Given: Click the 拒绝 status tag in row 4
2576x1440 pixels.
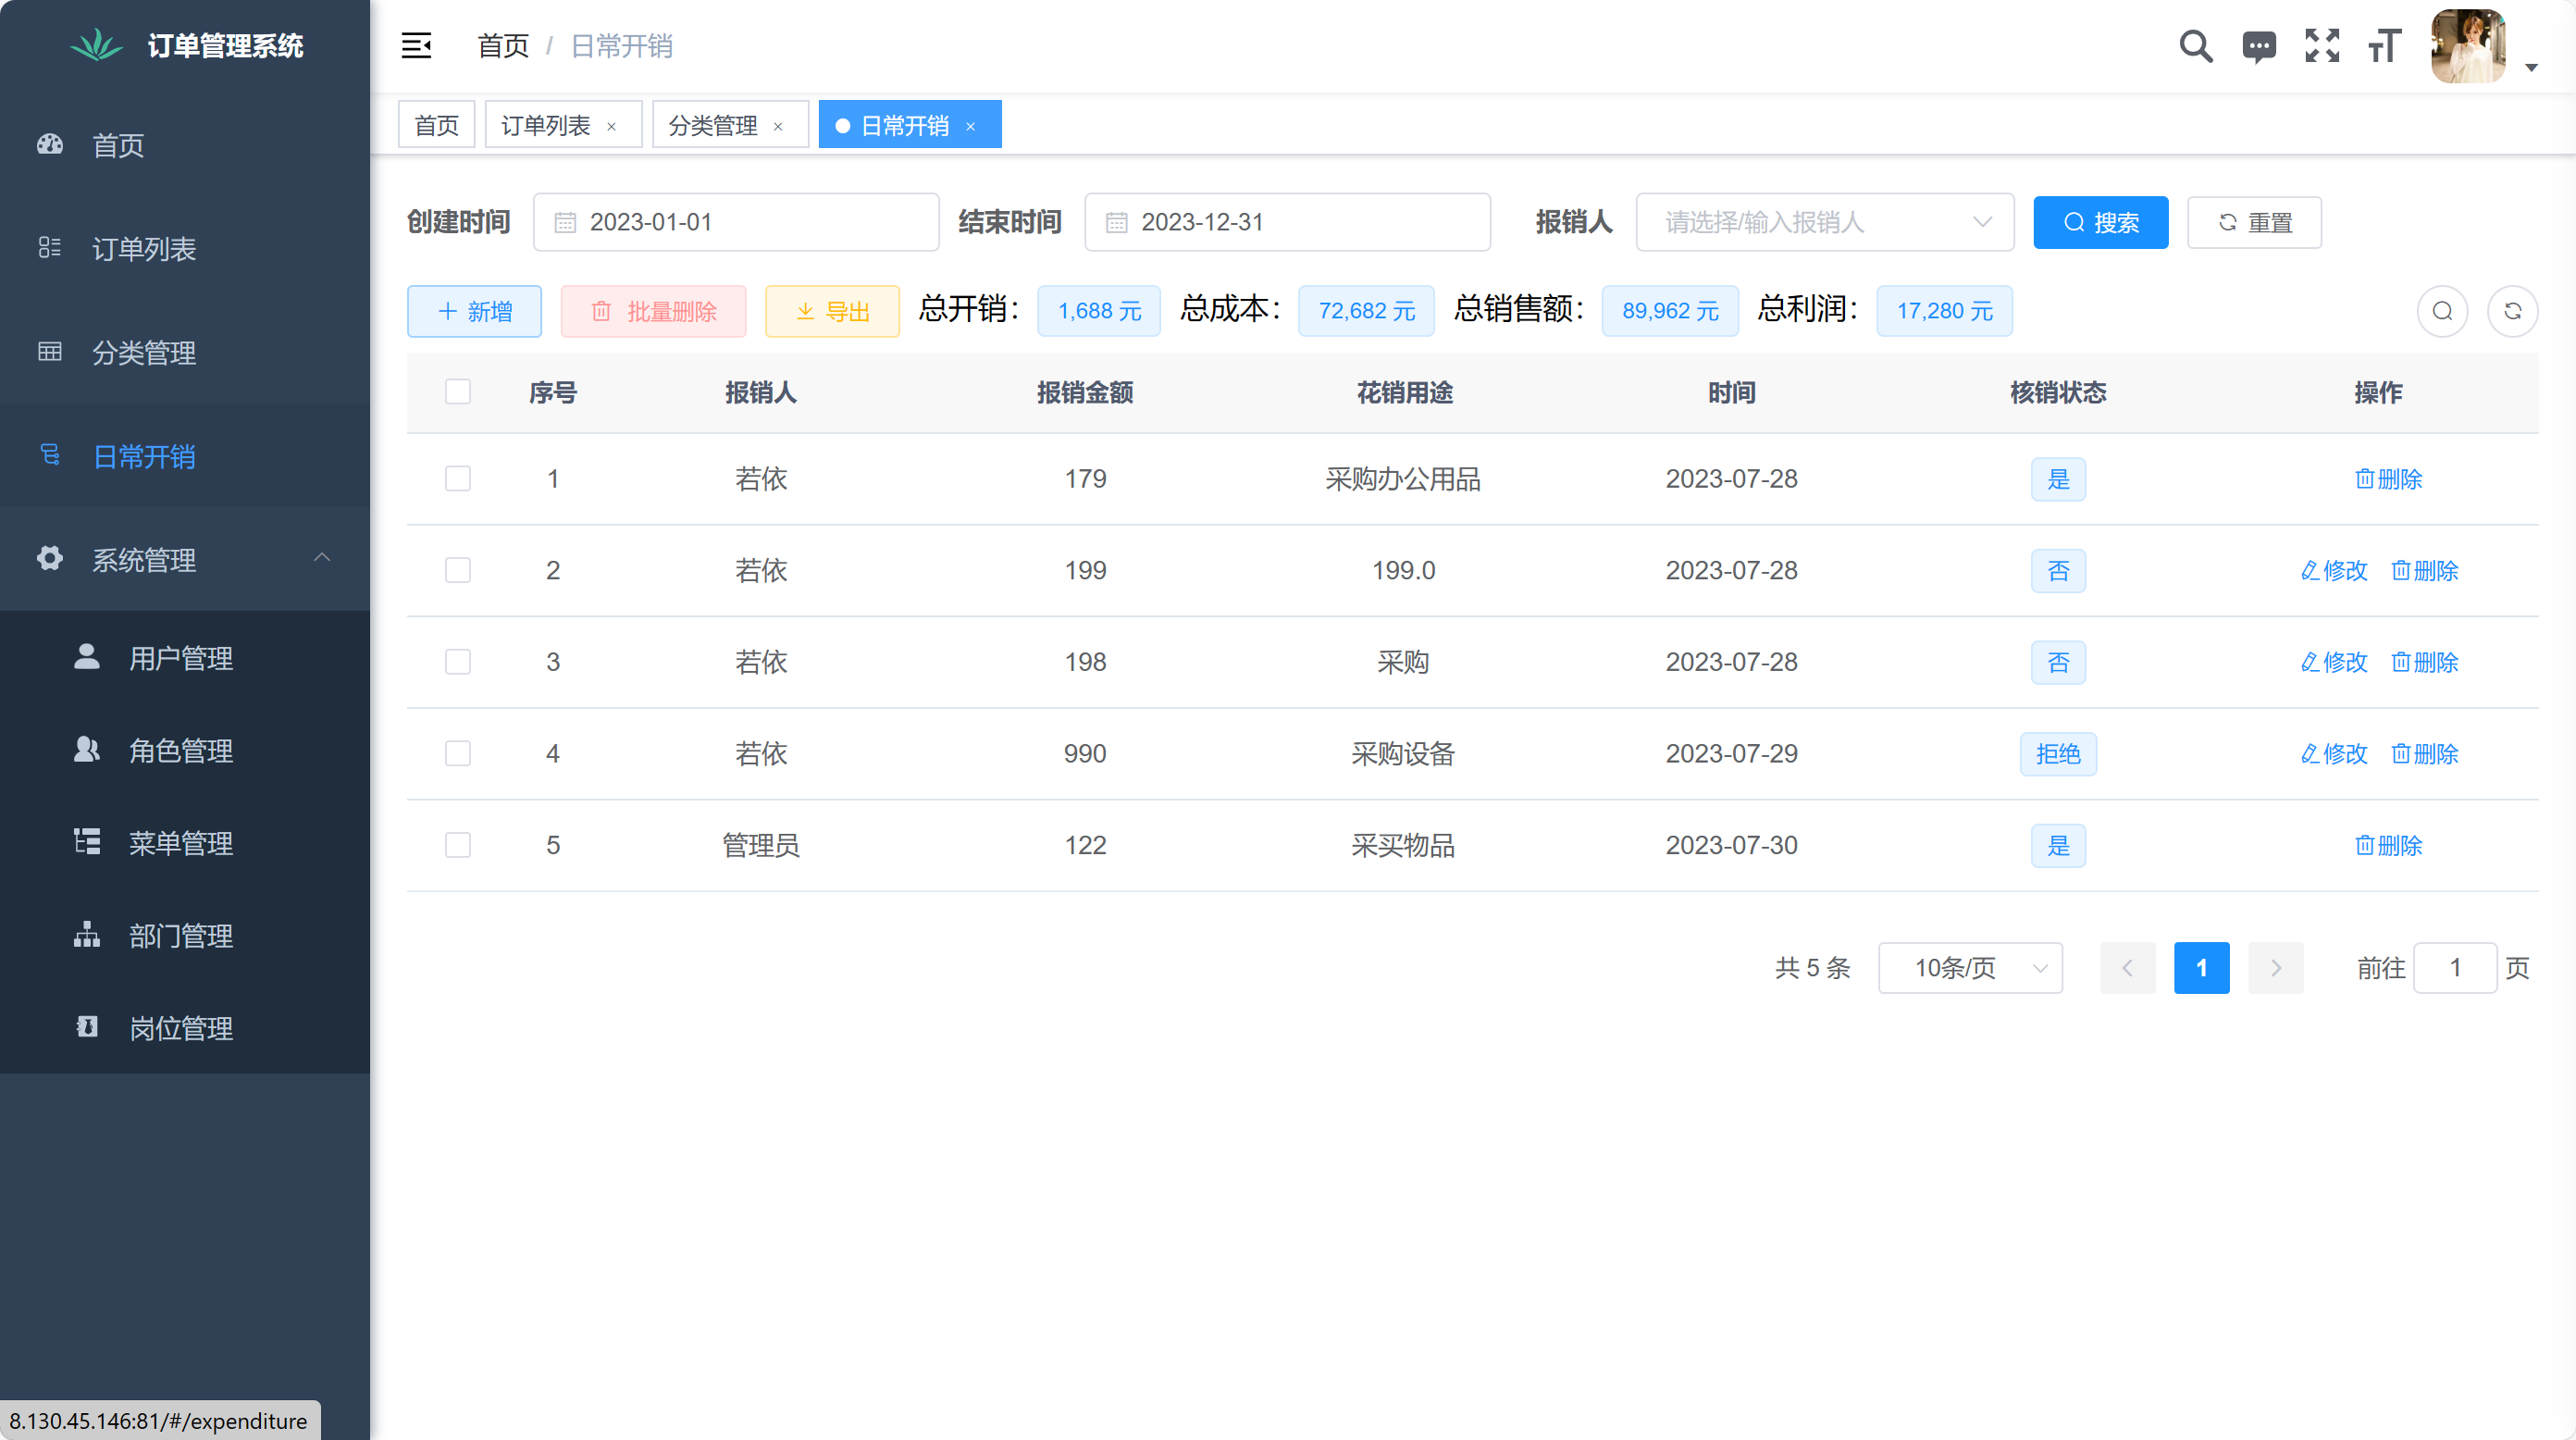Looking at the screenshot, I should click(2058, 754).
